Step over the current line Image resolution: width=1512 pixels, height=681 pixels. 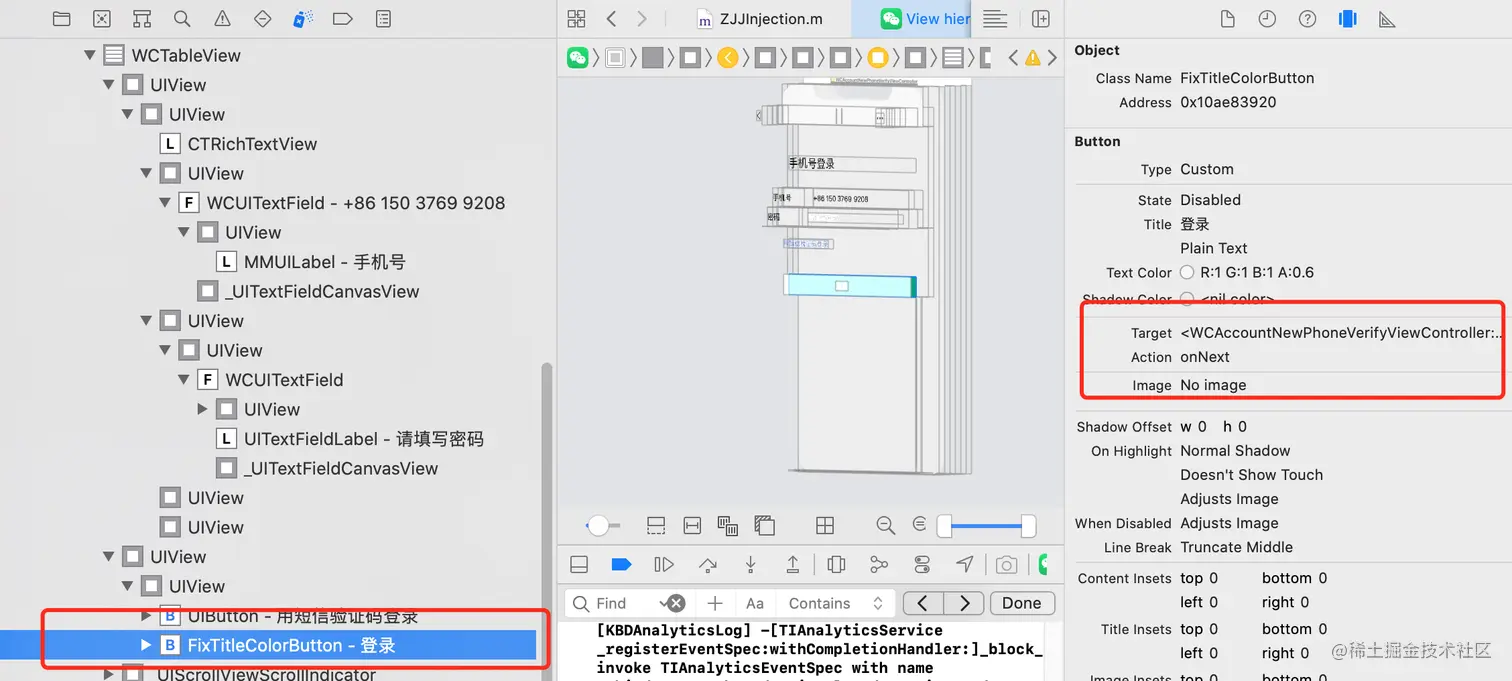click(708, 565)
